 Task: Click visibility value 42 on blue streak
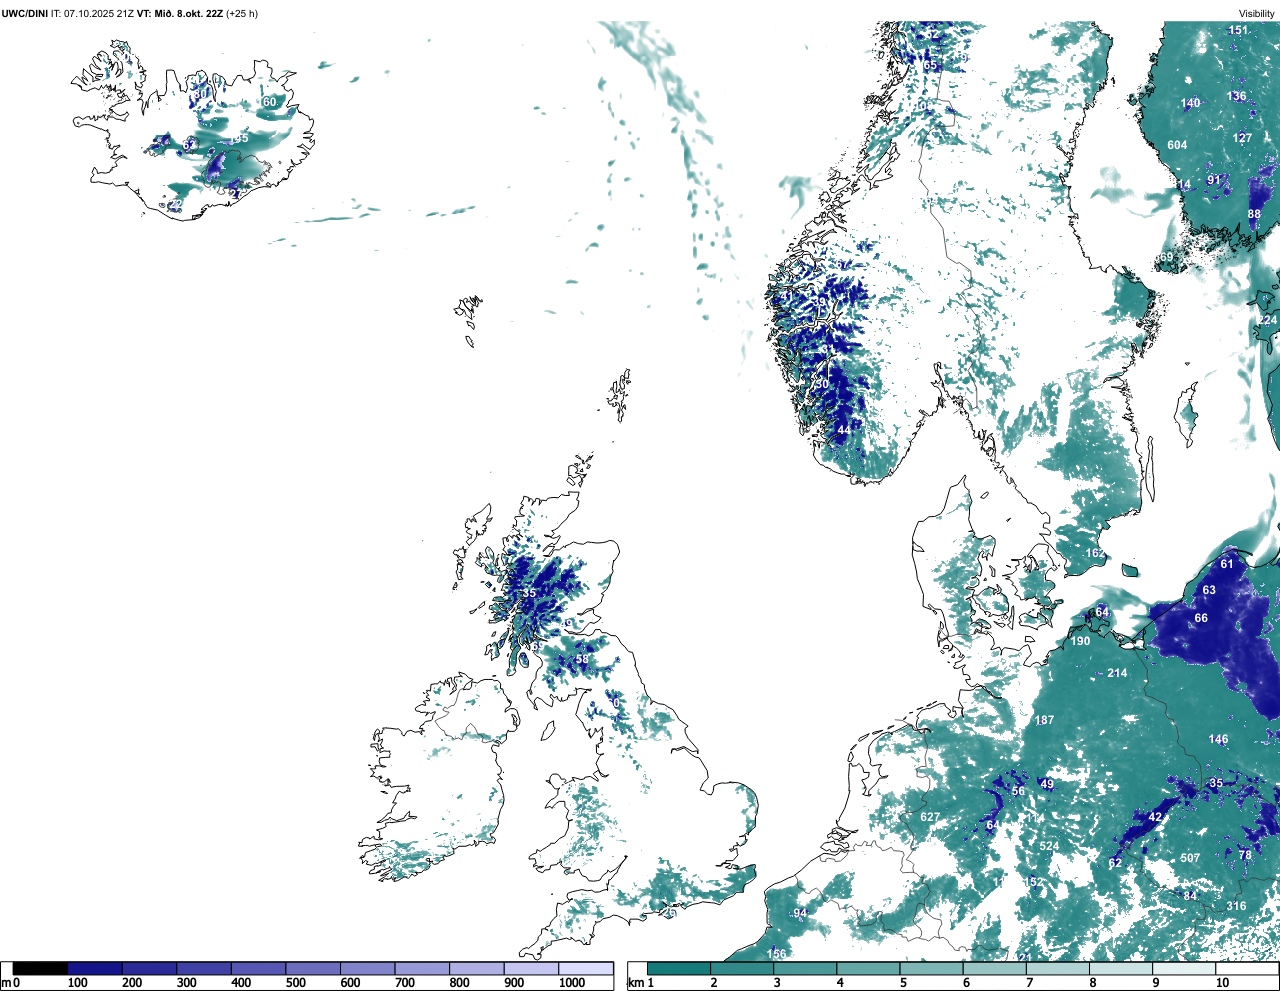tap(1155, 817)
